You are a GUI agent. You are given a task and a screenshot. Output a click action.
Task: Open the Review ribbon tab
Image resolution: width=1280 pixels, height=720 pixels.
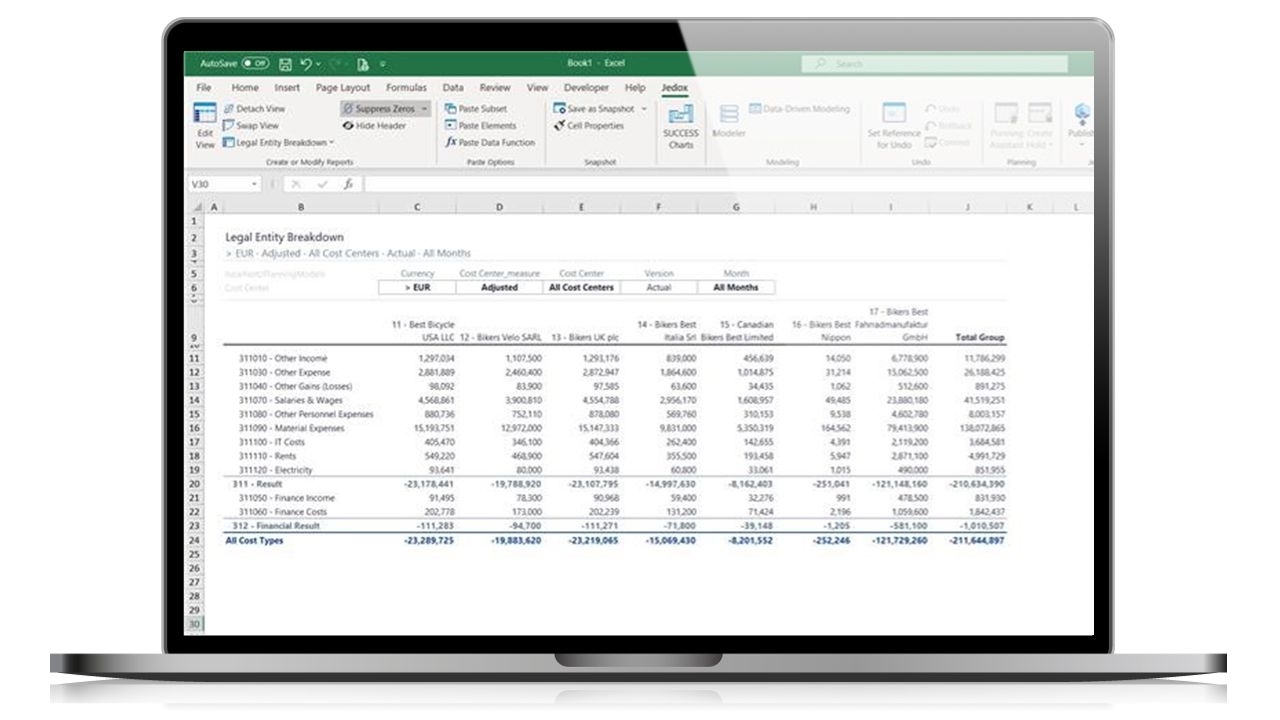pyautogui.click(x=495, y=88)
